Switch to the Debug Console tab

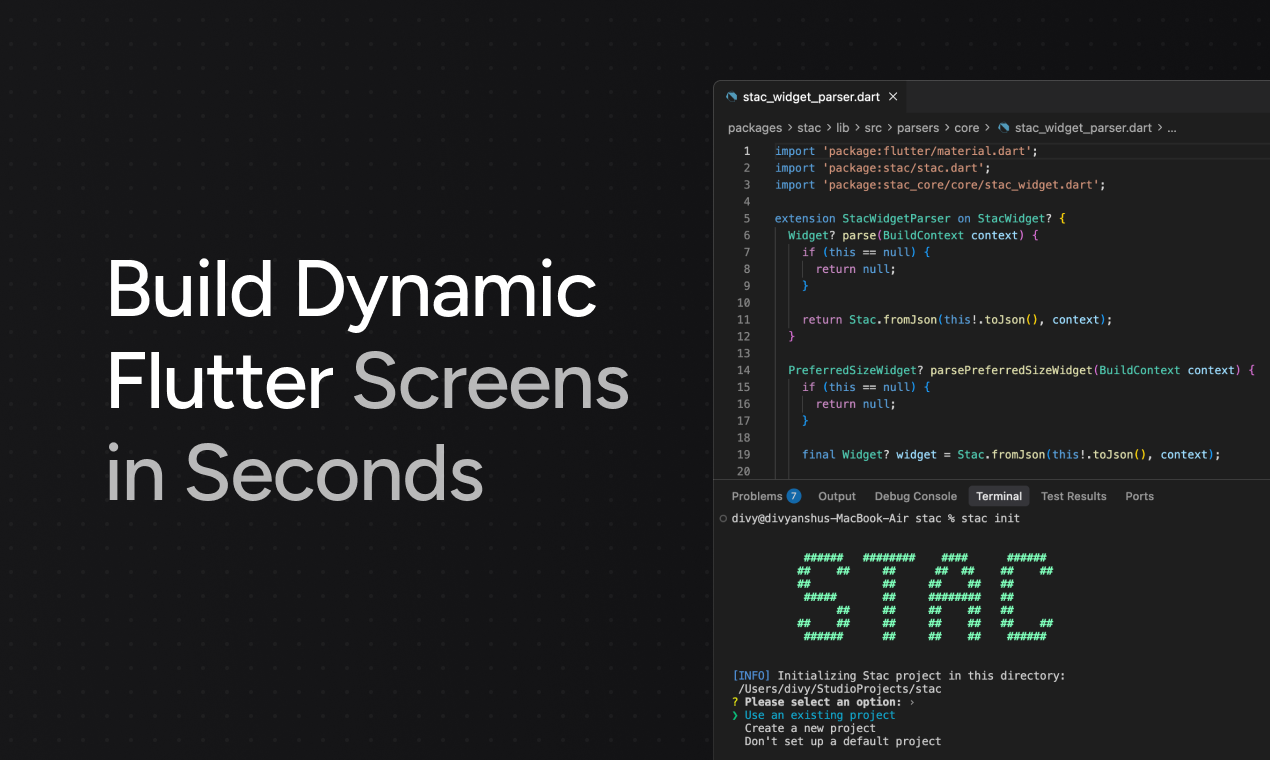(x=915, y=496)
